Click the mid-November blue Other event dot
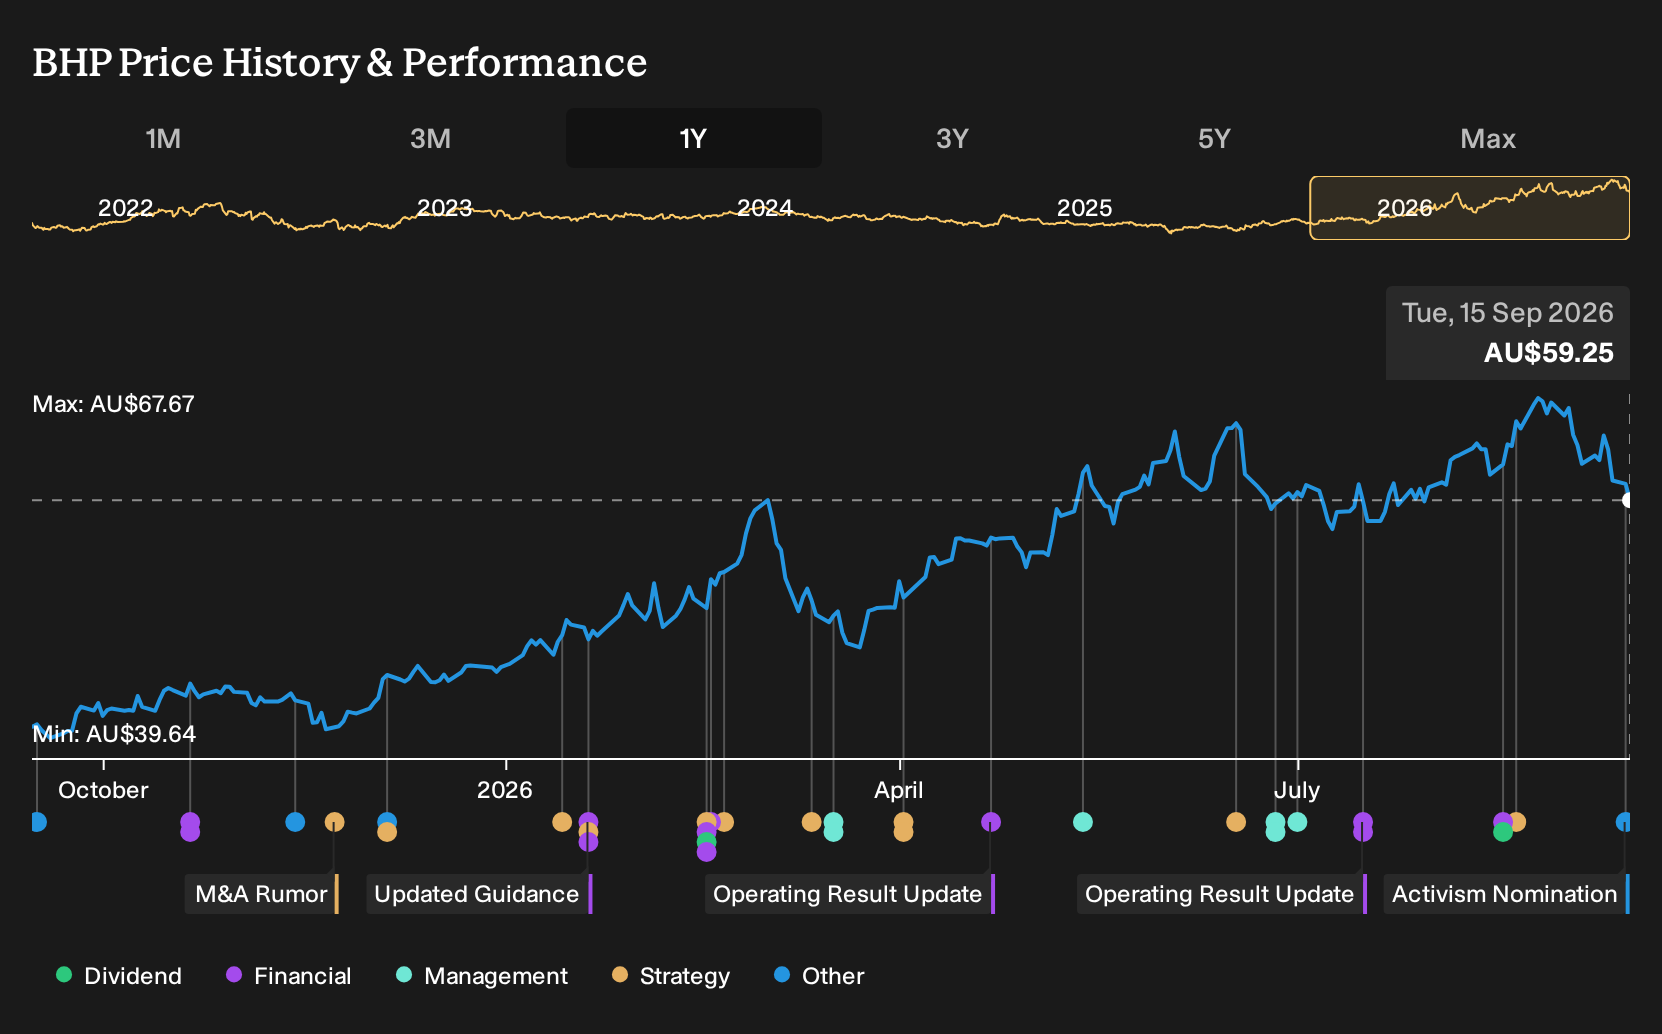 coord(295,822)
